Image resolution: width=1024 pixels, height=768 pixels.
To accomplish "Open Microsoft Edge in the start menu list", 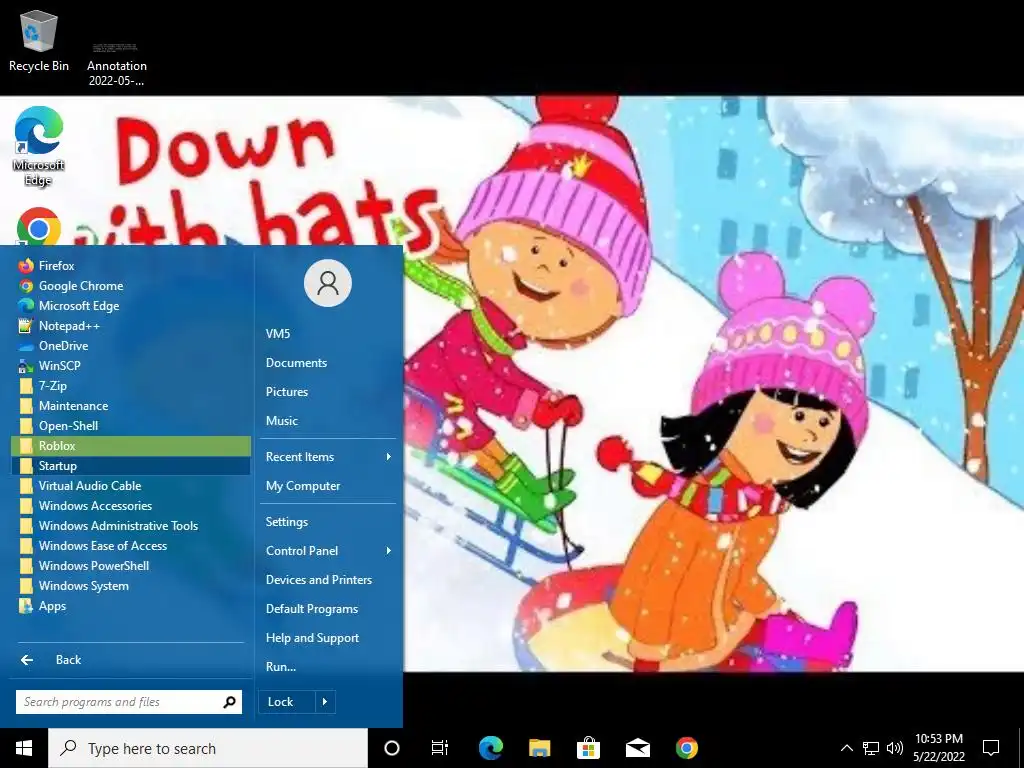I will 131,306.
